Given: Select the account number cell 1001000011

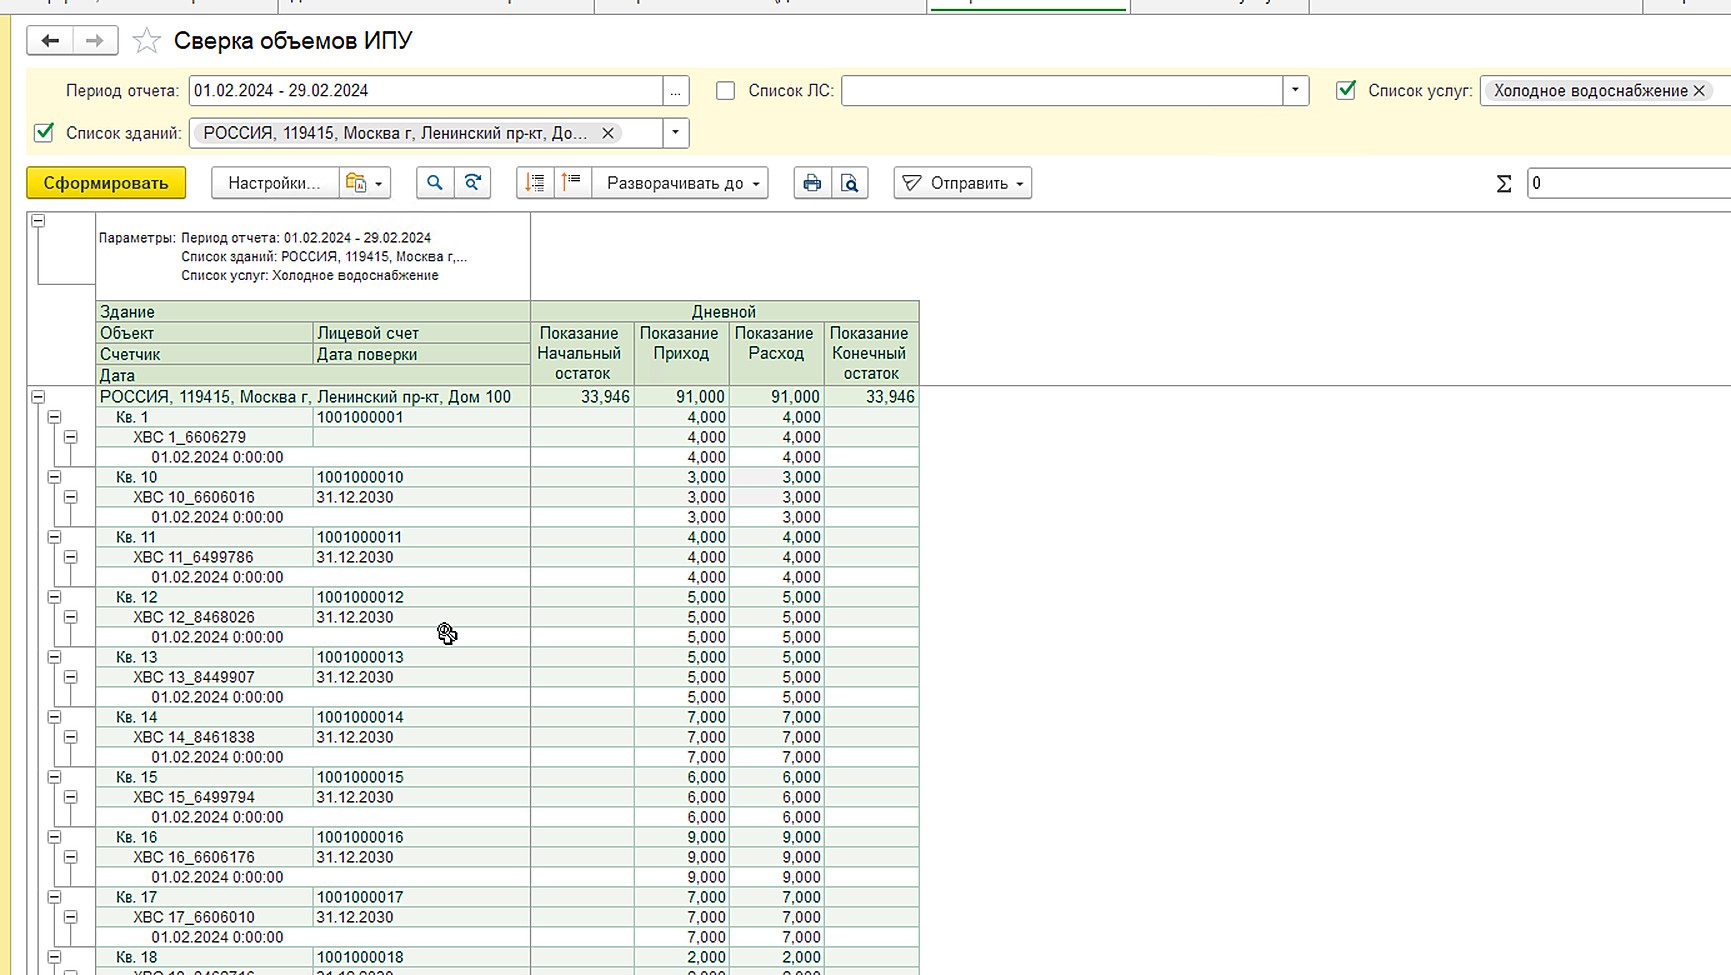Looking at the screenshot, I should pyautogui.click(x=422, y=537).
